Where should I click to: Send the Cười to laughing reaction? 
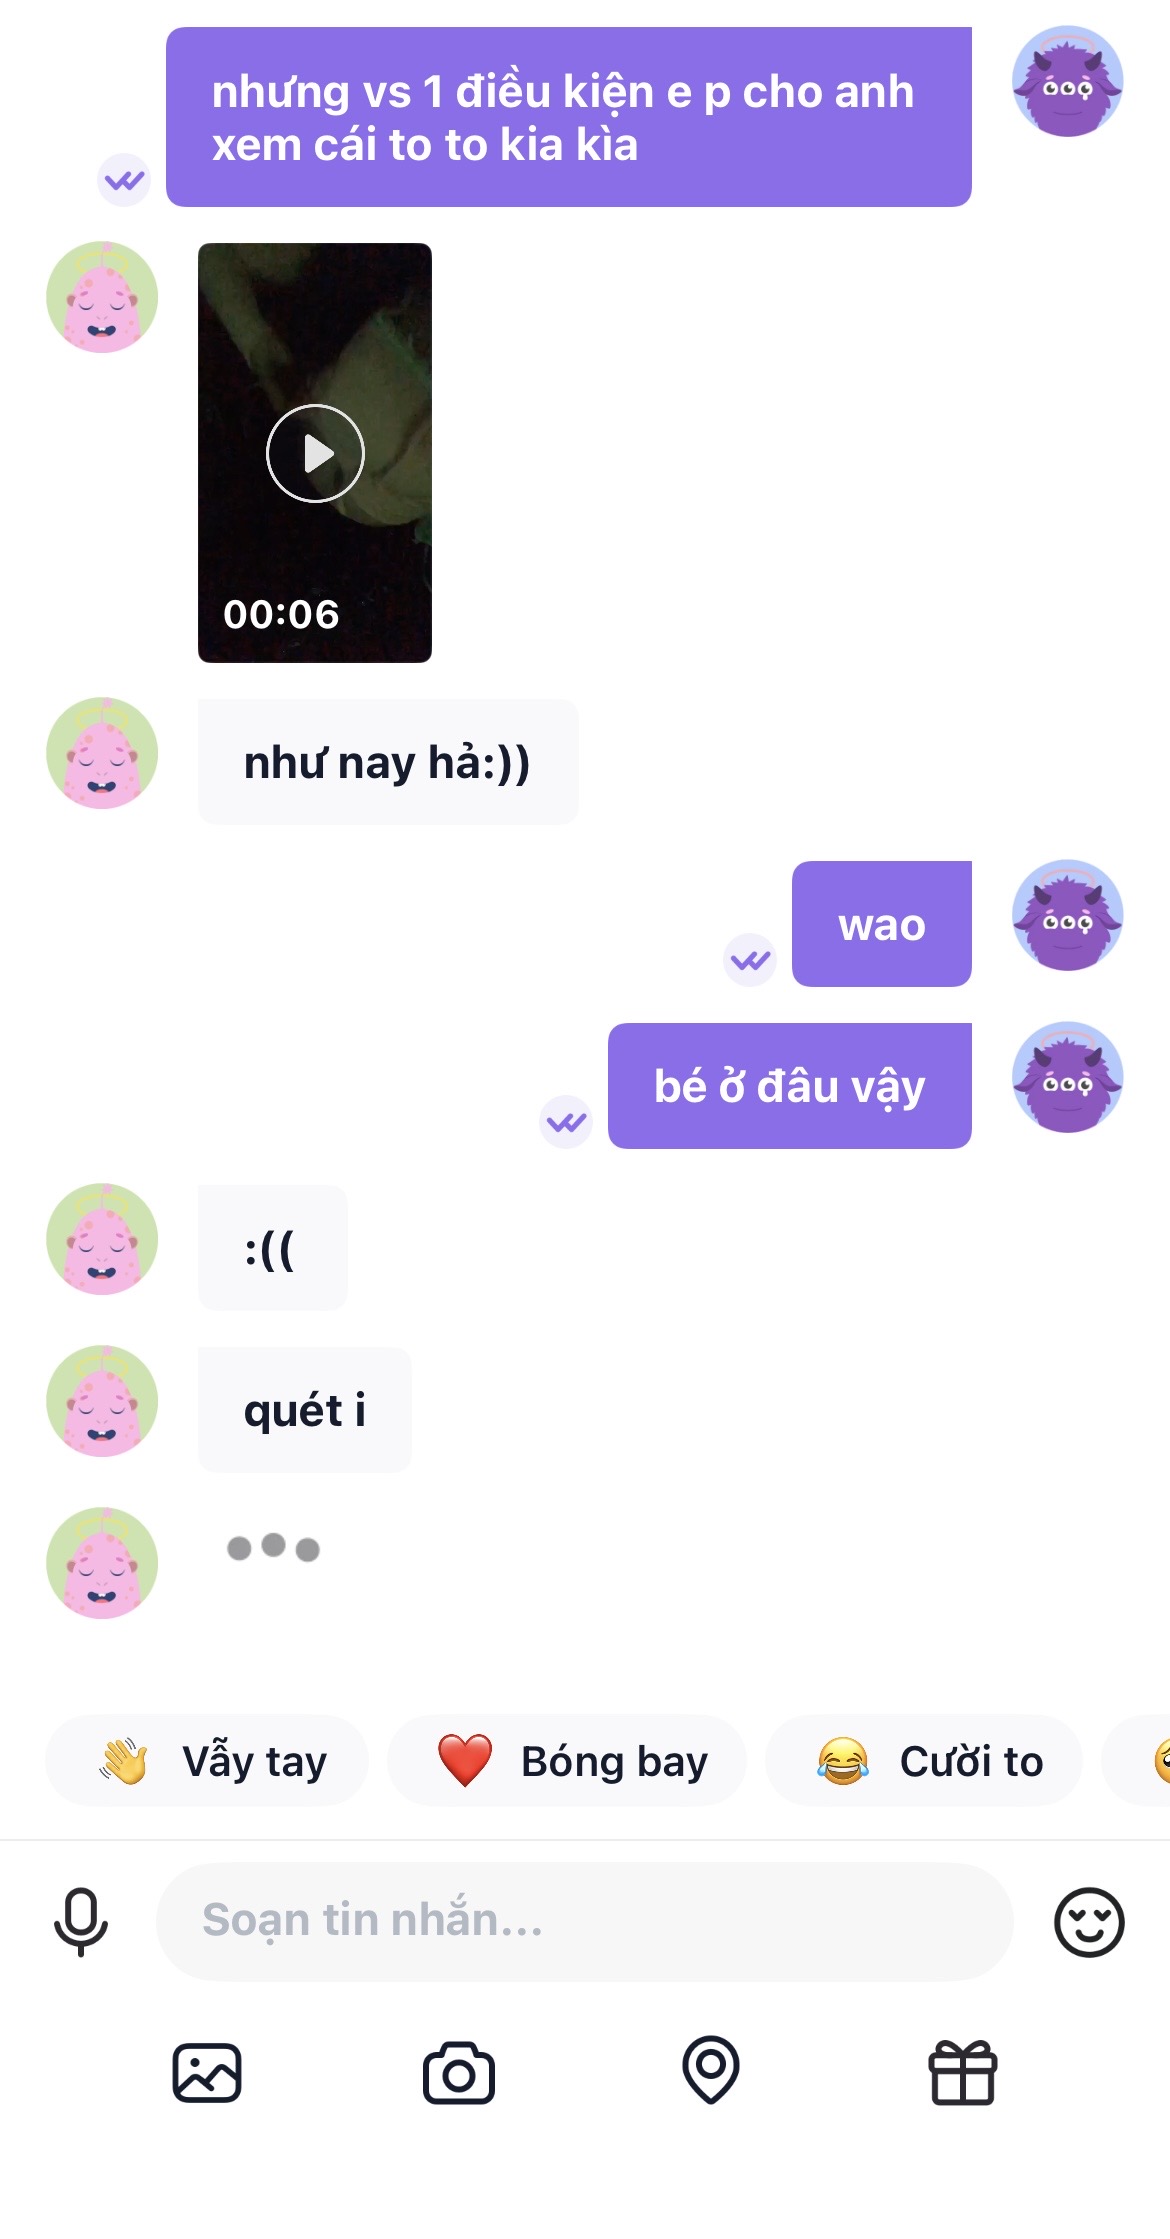(x=924, y=1761)
